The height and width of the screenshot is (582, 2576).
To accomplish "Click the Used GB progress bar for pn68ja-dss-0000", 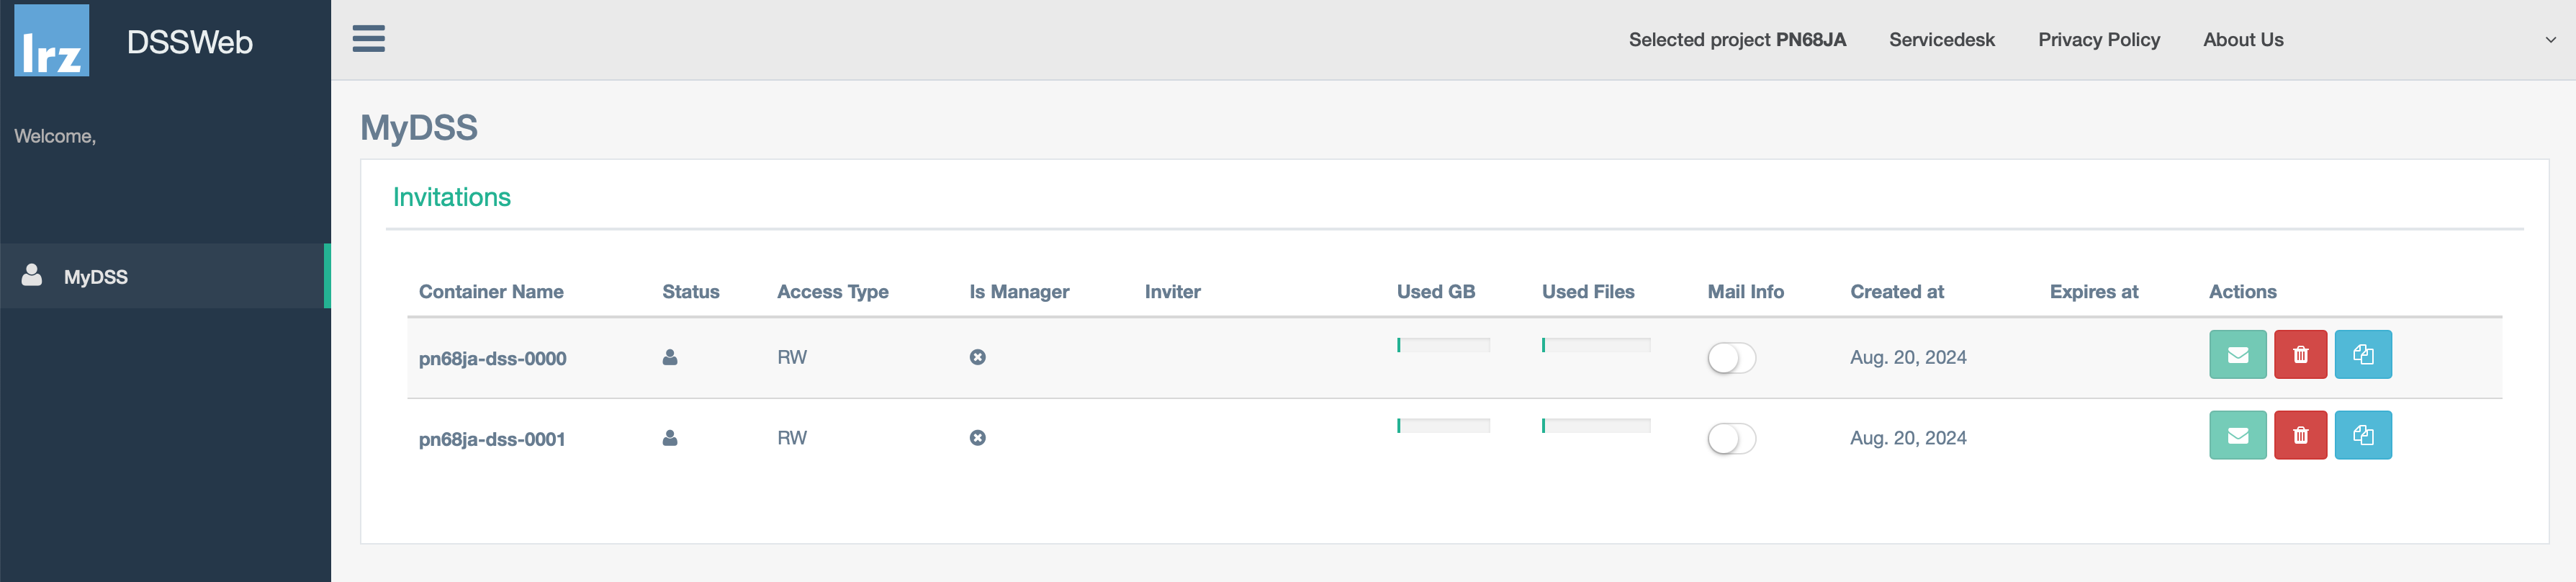I will tap(1442, 345).
